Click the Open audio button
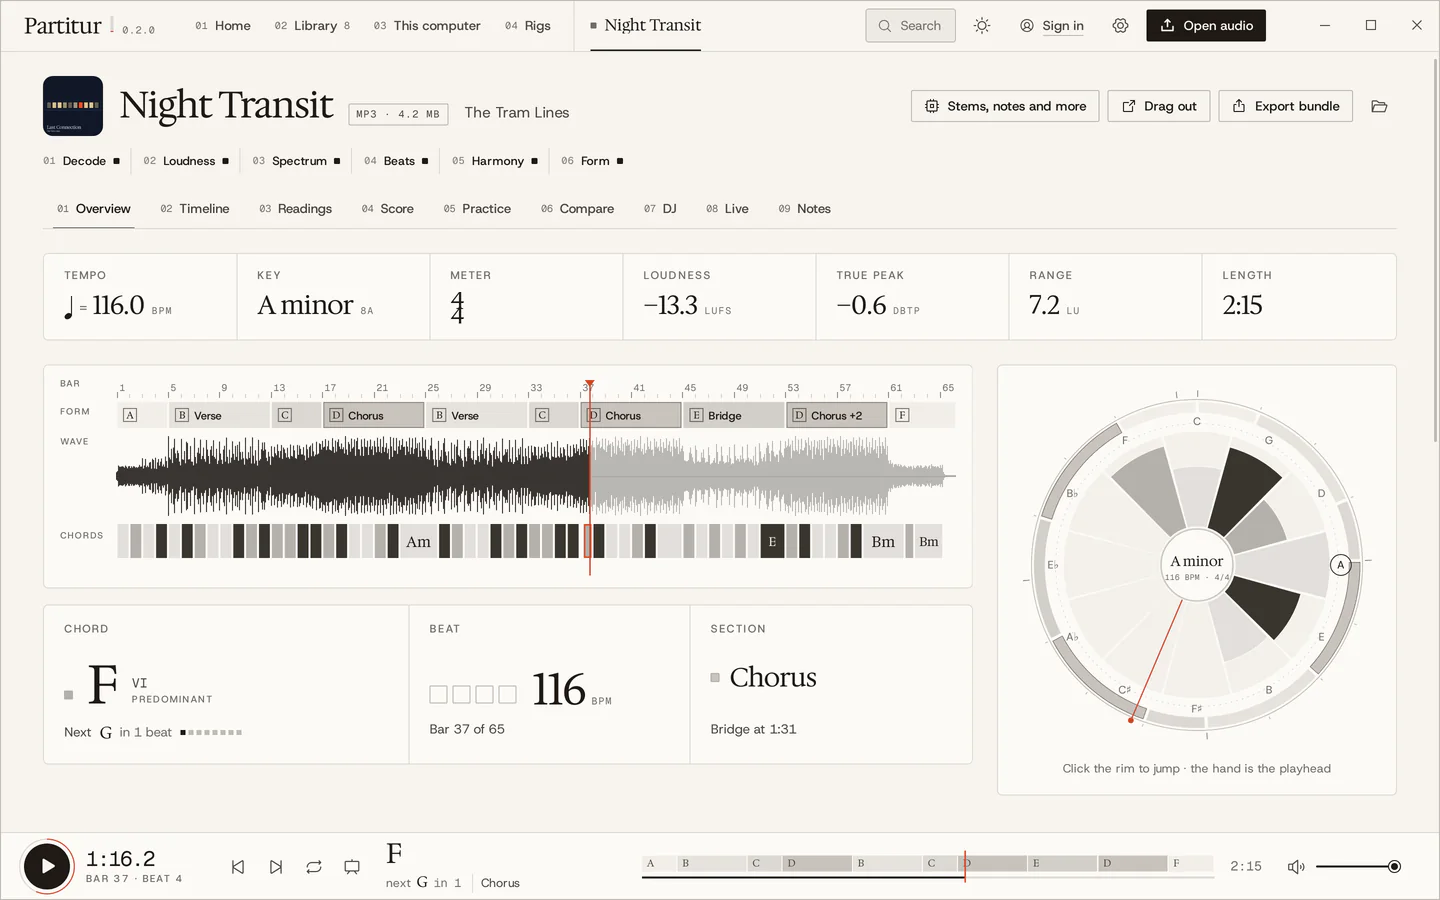1440x900 pixels. point(1206,26)
